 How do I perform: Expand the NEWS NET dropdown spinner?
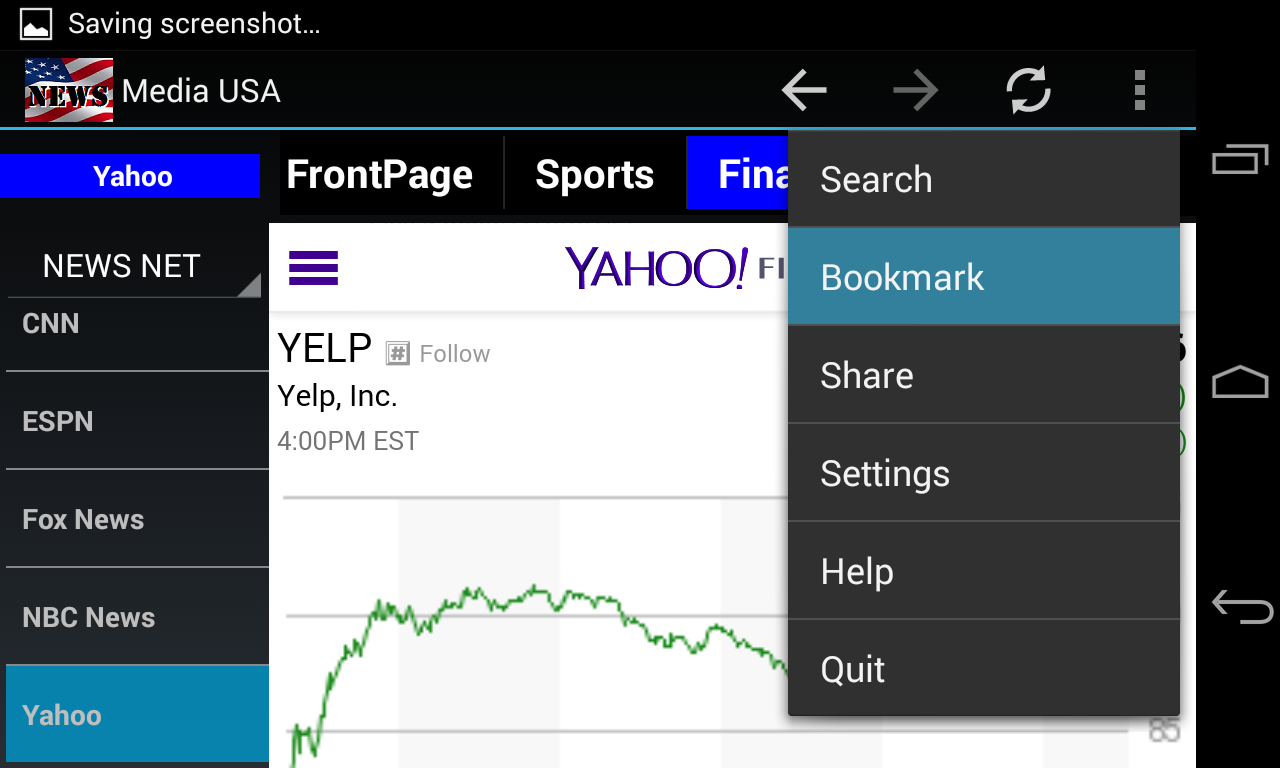click(133, 267)
